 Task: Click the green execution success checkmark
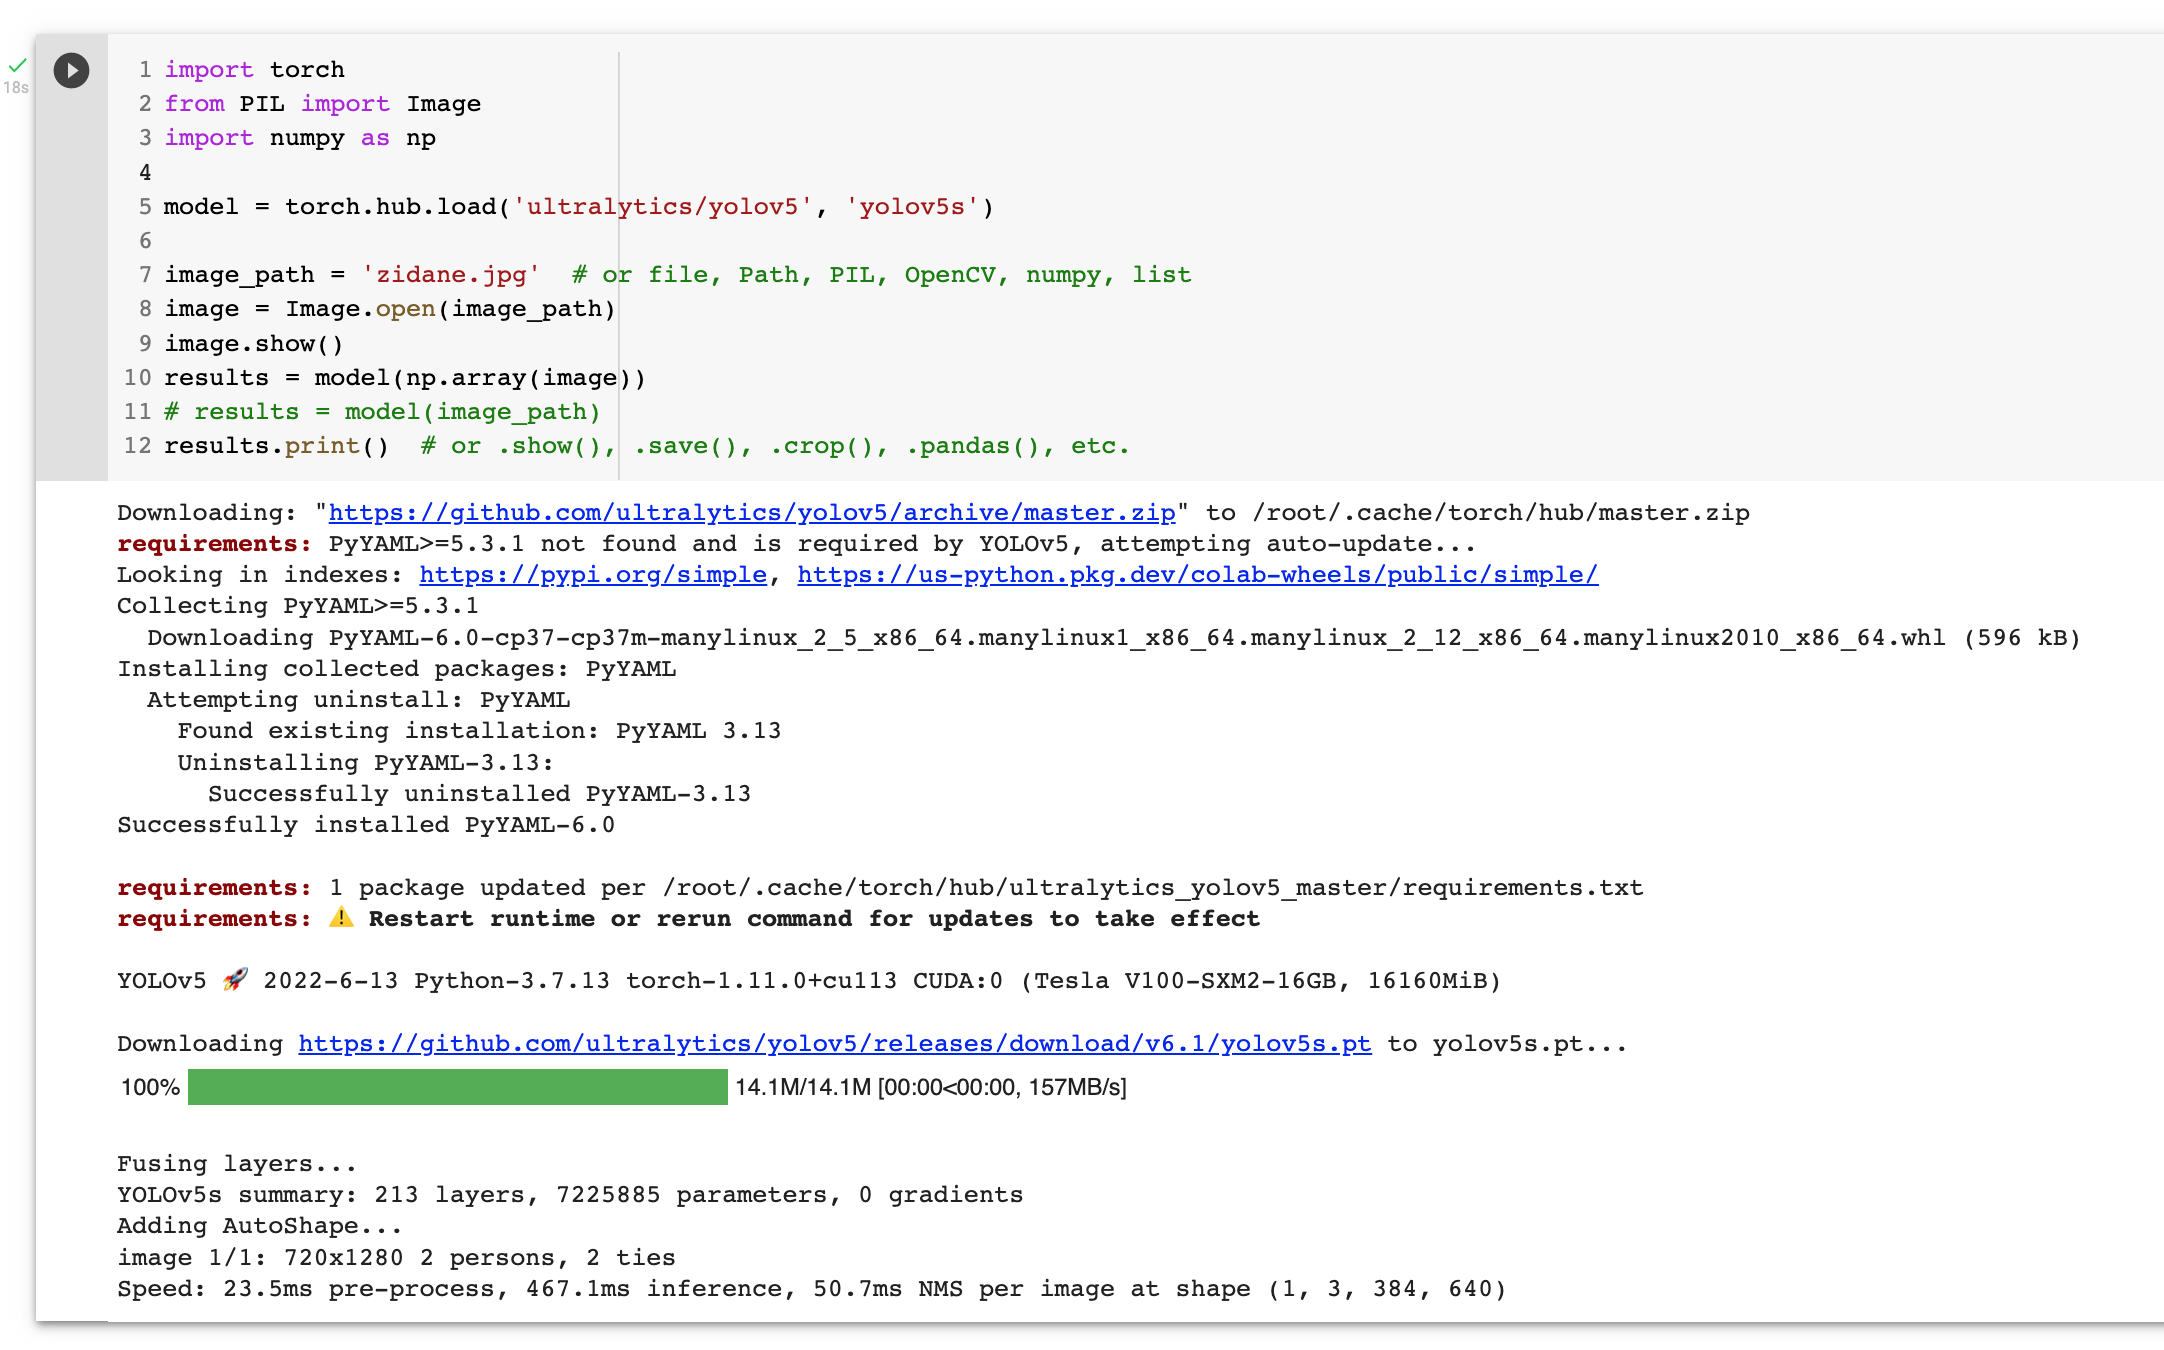point(18,63)
